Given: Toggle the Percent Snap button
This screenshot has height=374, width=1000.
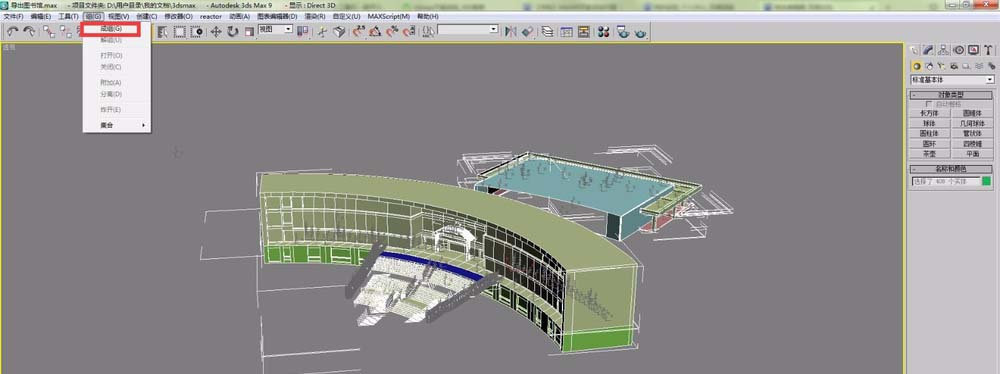Looking at the screenshot, I should tap(392, 31).
